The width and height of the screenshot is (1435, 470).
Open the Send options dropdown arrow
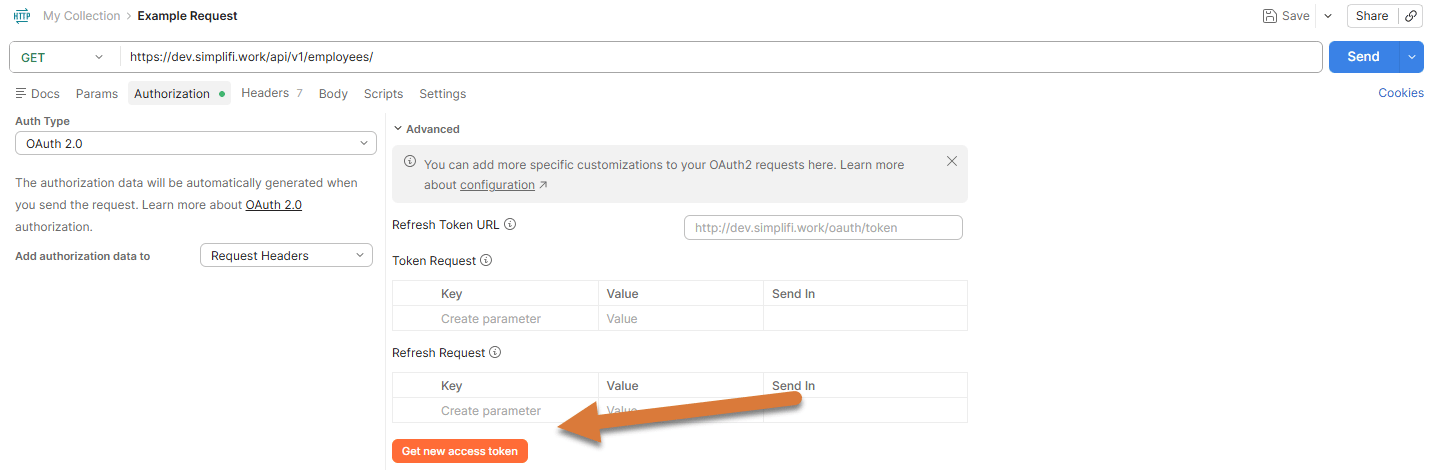[x=1411, y=57]
